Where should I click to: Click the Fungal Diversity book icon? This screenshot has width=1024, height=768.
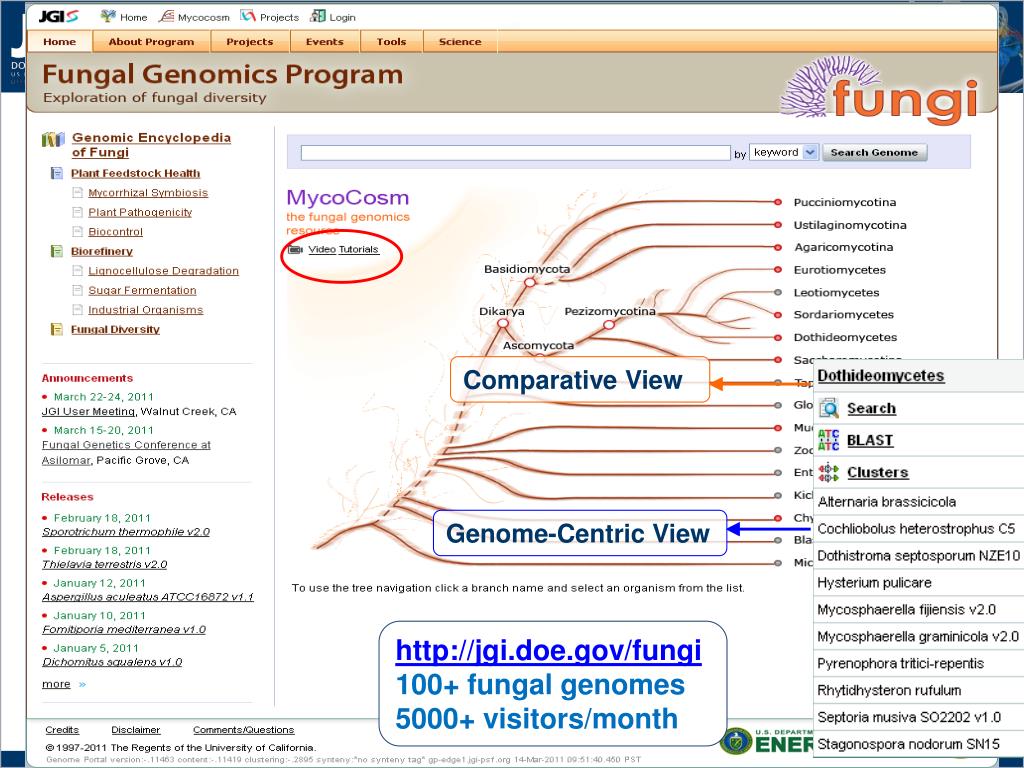[x=57, y=329]
